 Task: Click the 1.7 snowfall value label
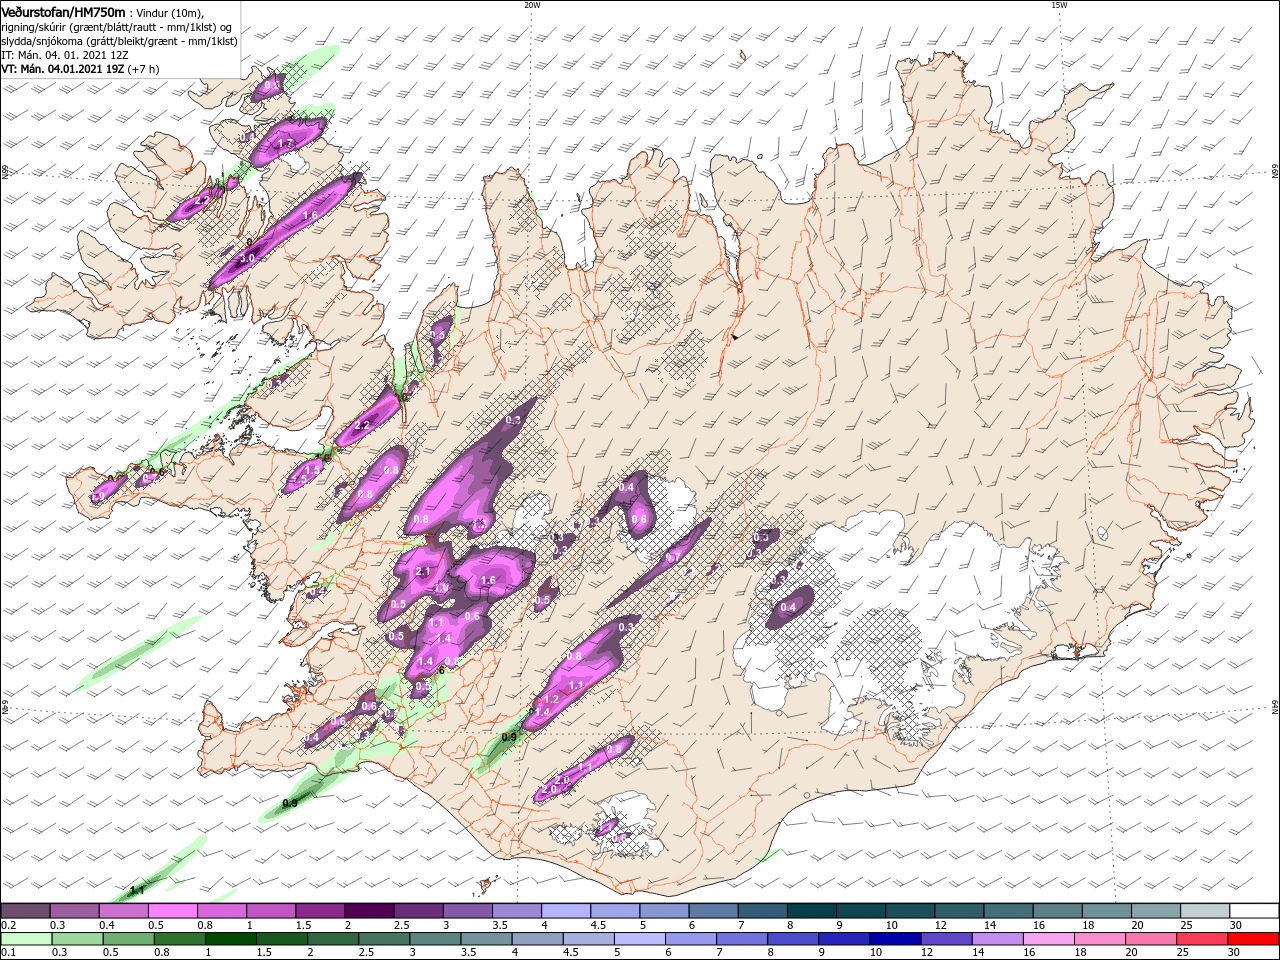tap(285, 143)
